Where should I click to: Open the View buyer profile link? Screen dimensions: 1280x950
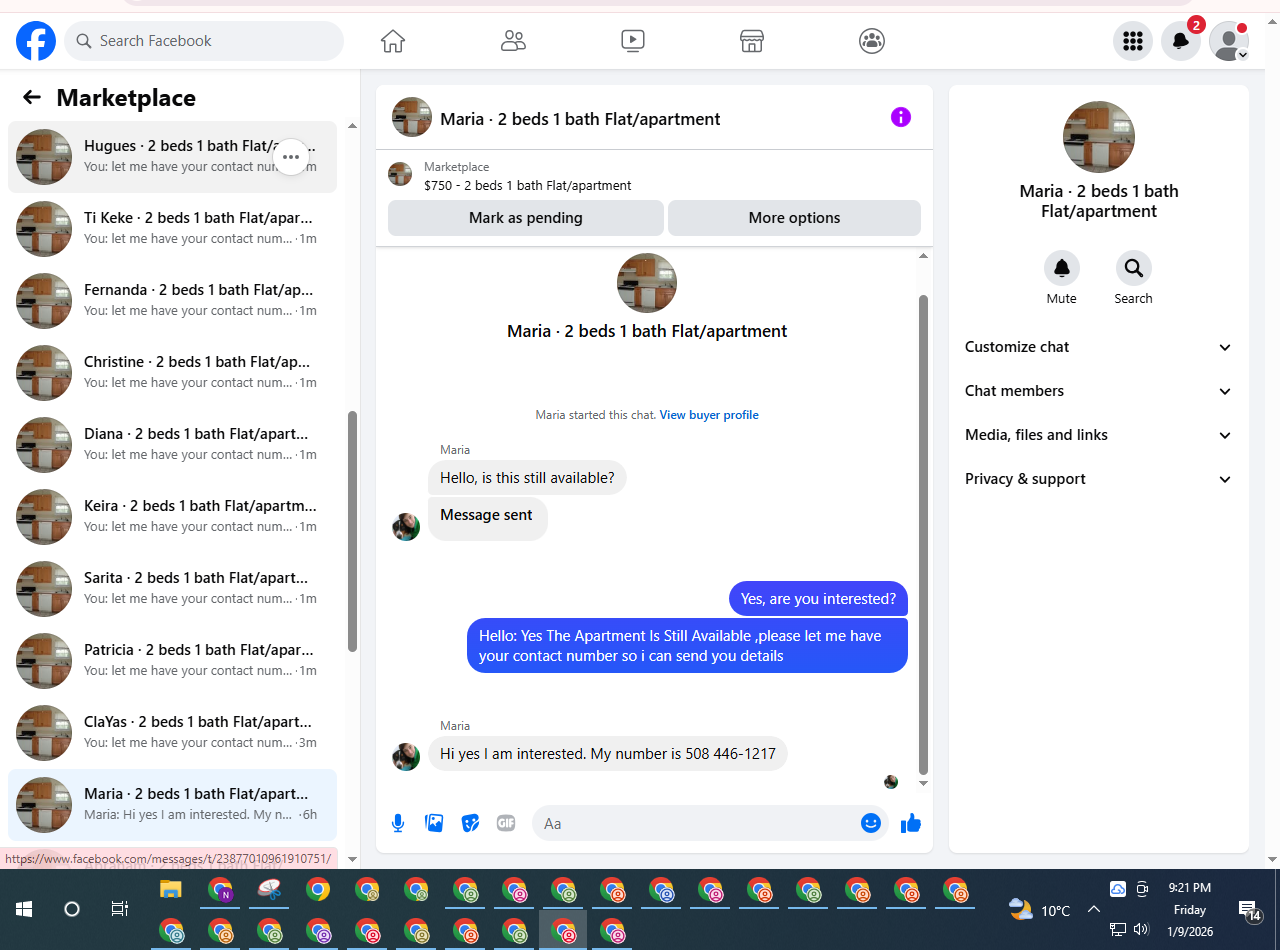coord(709,415)
